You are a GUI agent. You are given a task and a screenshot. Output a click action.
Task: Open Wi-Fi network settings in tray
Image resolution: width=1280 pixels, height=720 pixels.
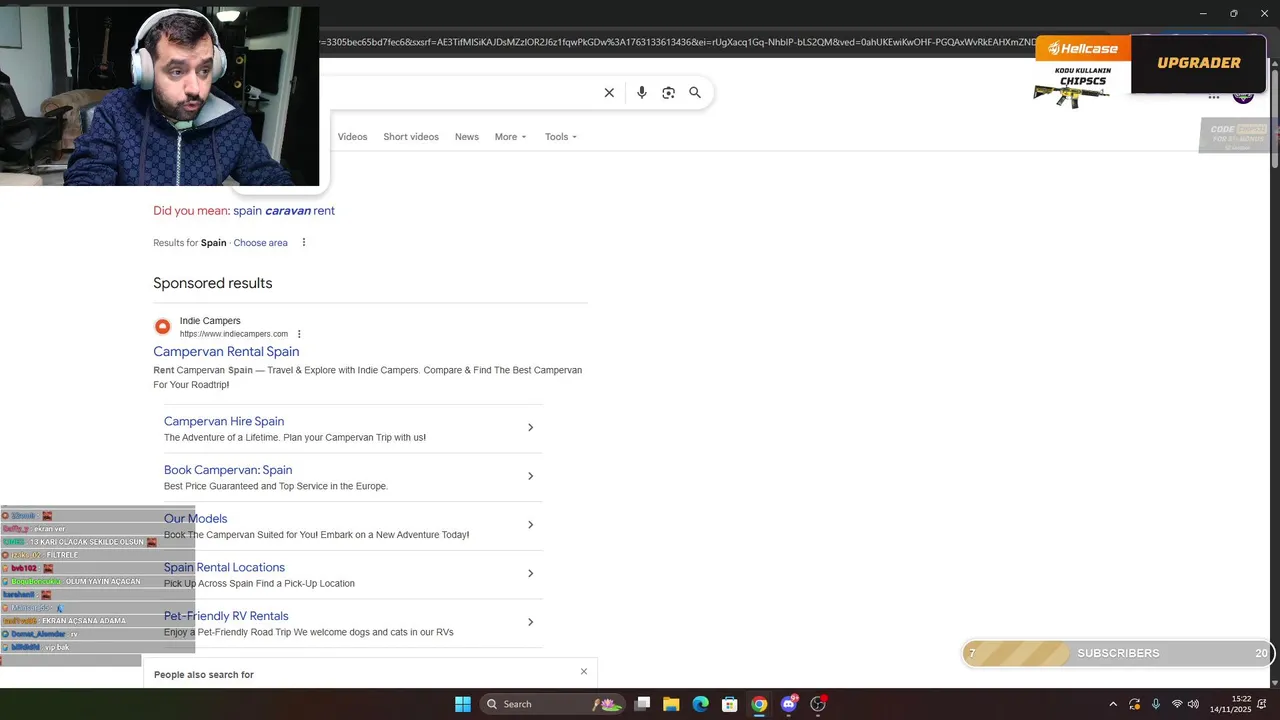coord(1177,704)
